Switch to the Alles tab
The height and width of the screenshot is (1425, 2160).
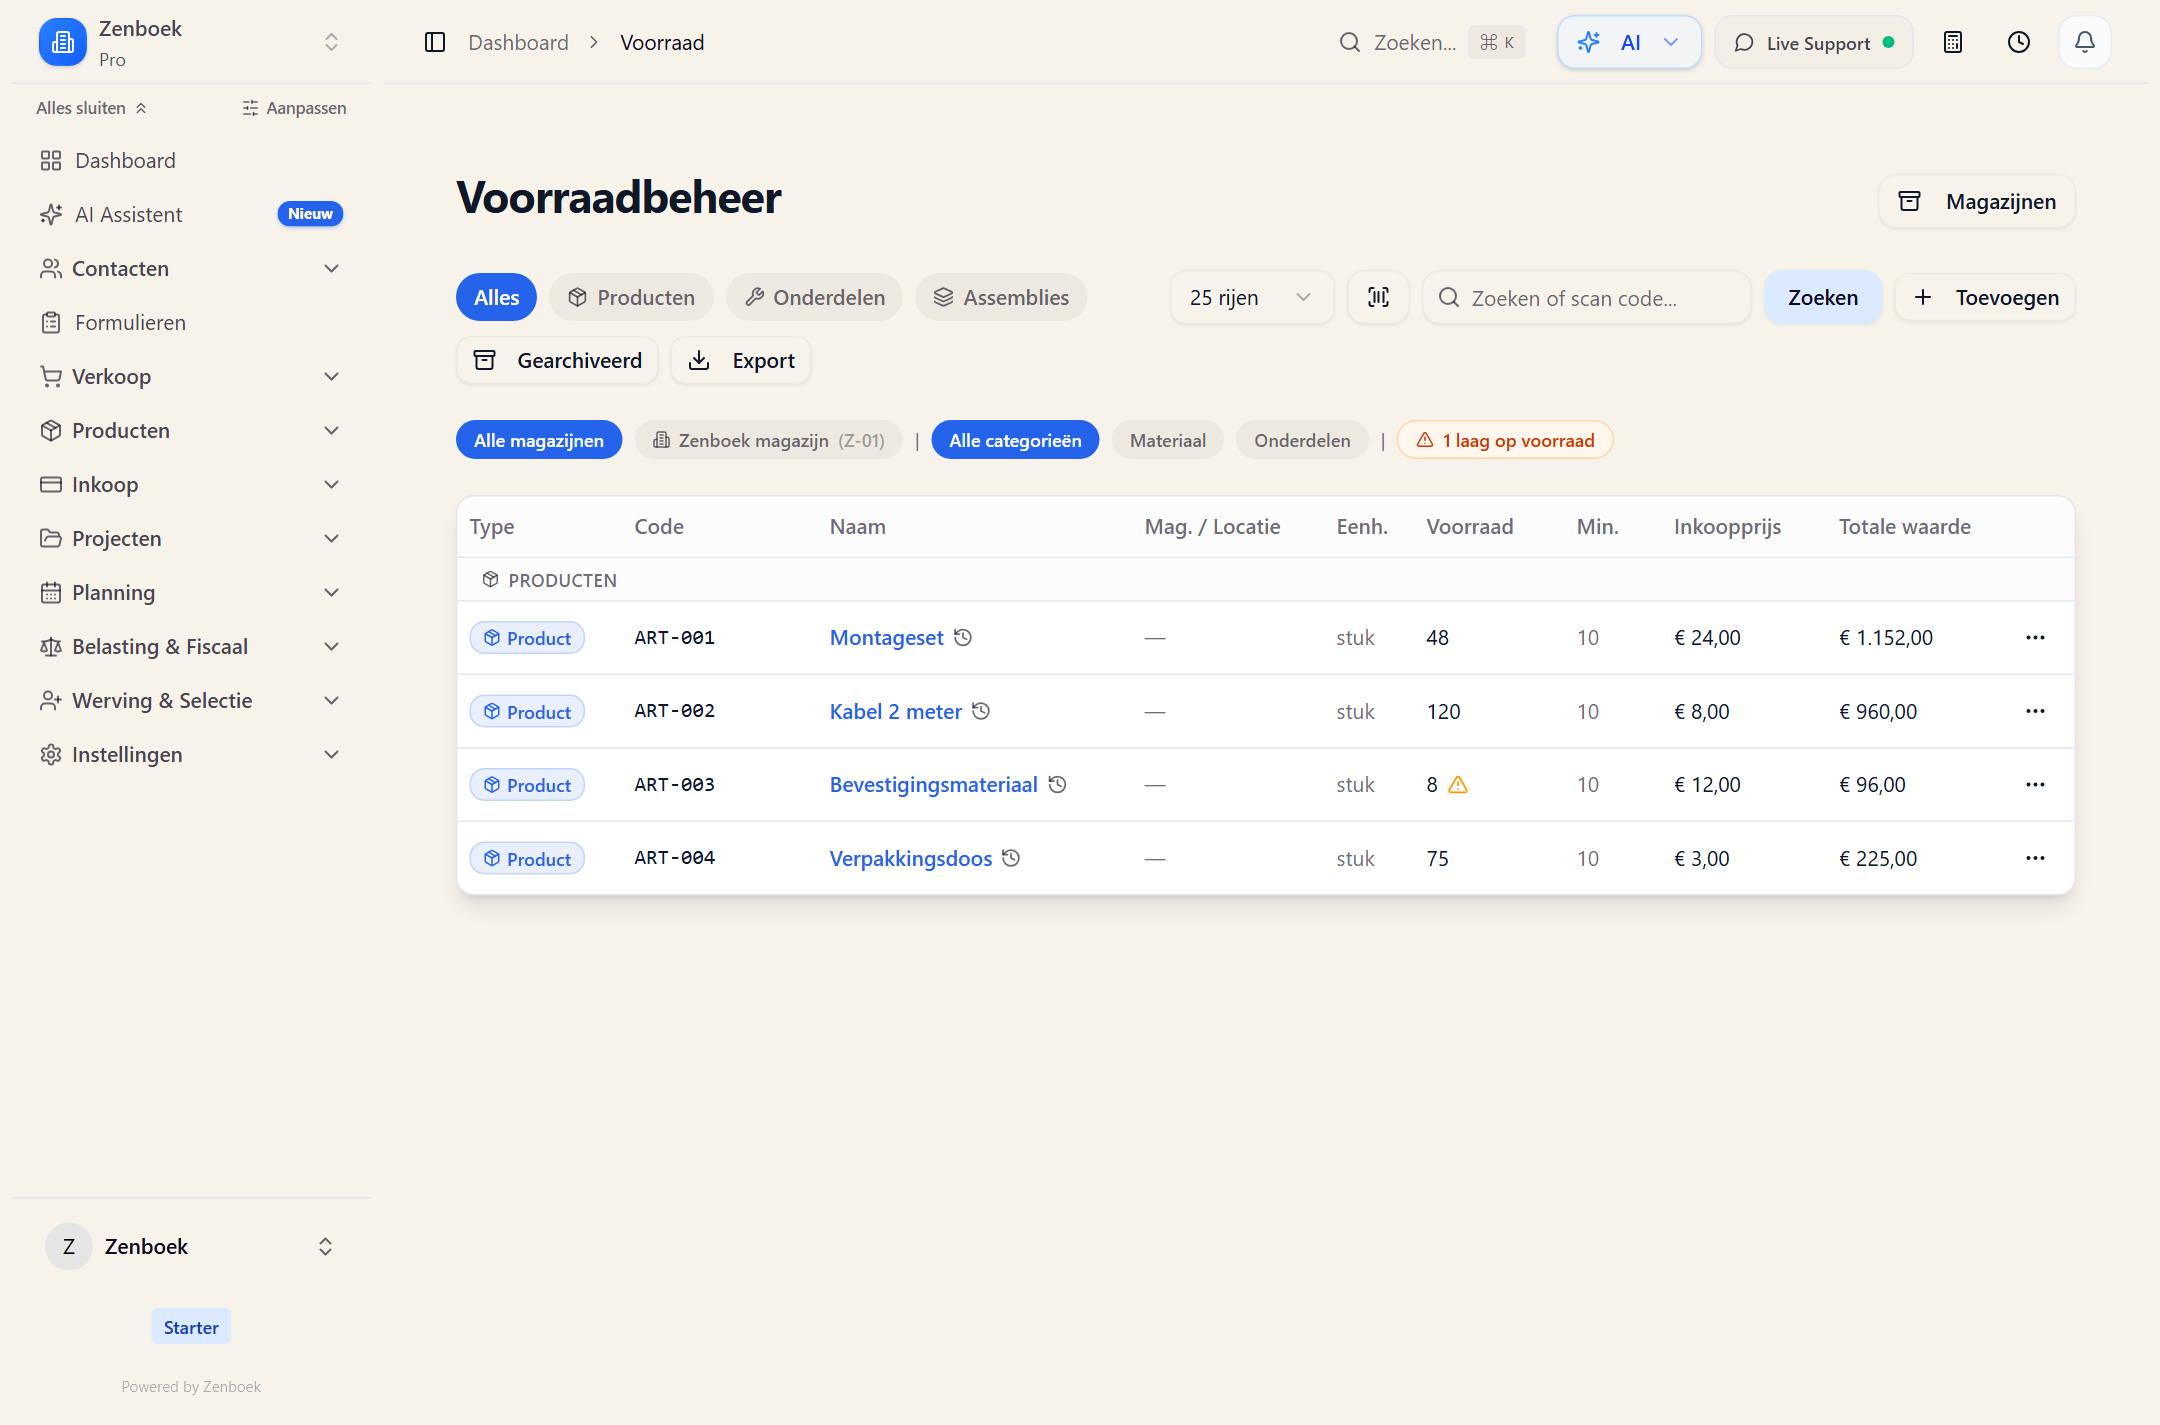pos(496,297)
